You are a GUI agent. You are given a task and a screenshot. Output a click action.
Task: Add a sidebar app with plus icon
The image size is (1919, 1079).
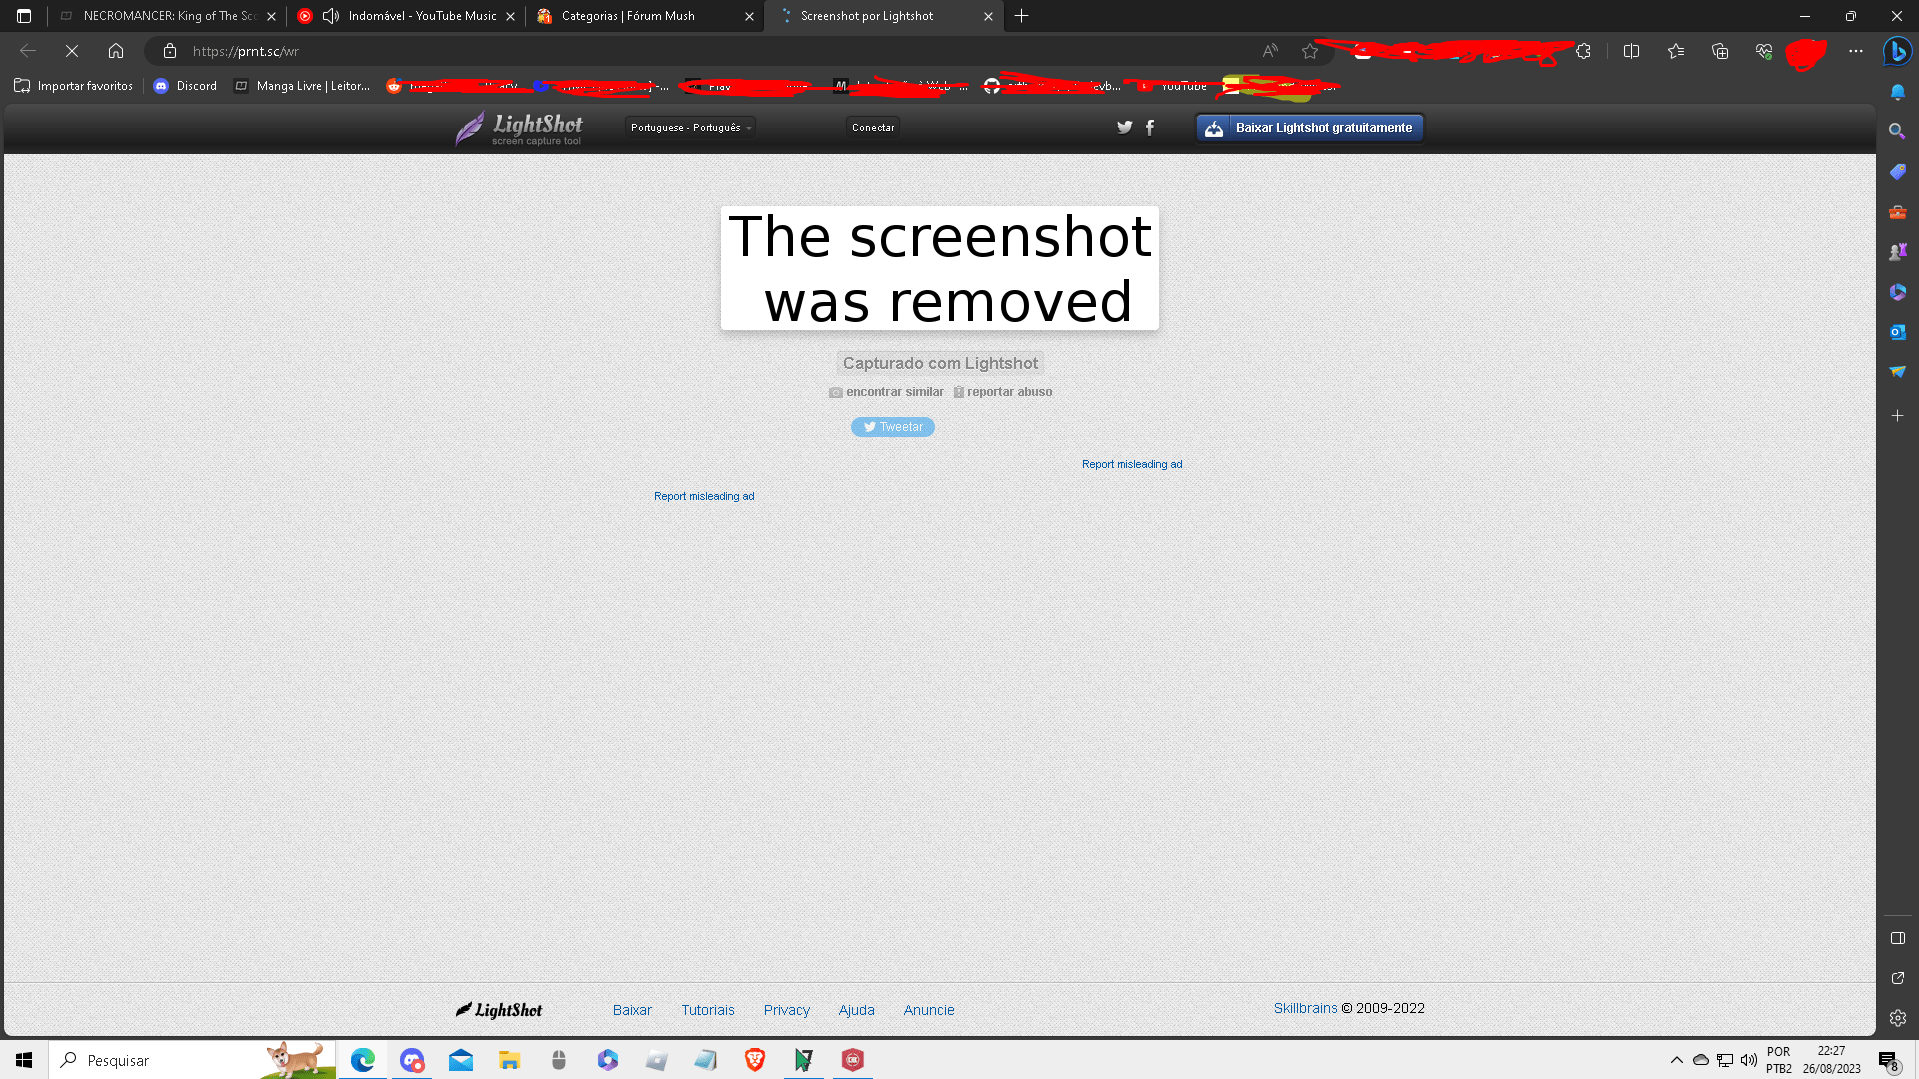click(1897, 415)
